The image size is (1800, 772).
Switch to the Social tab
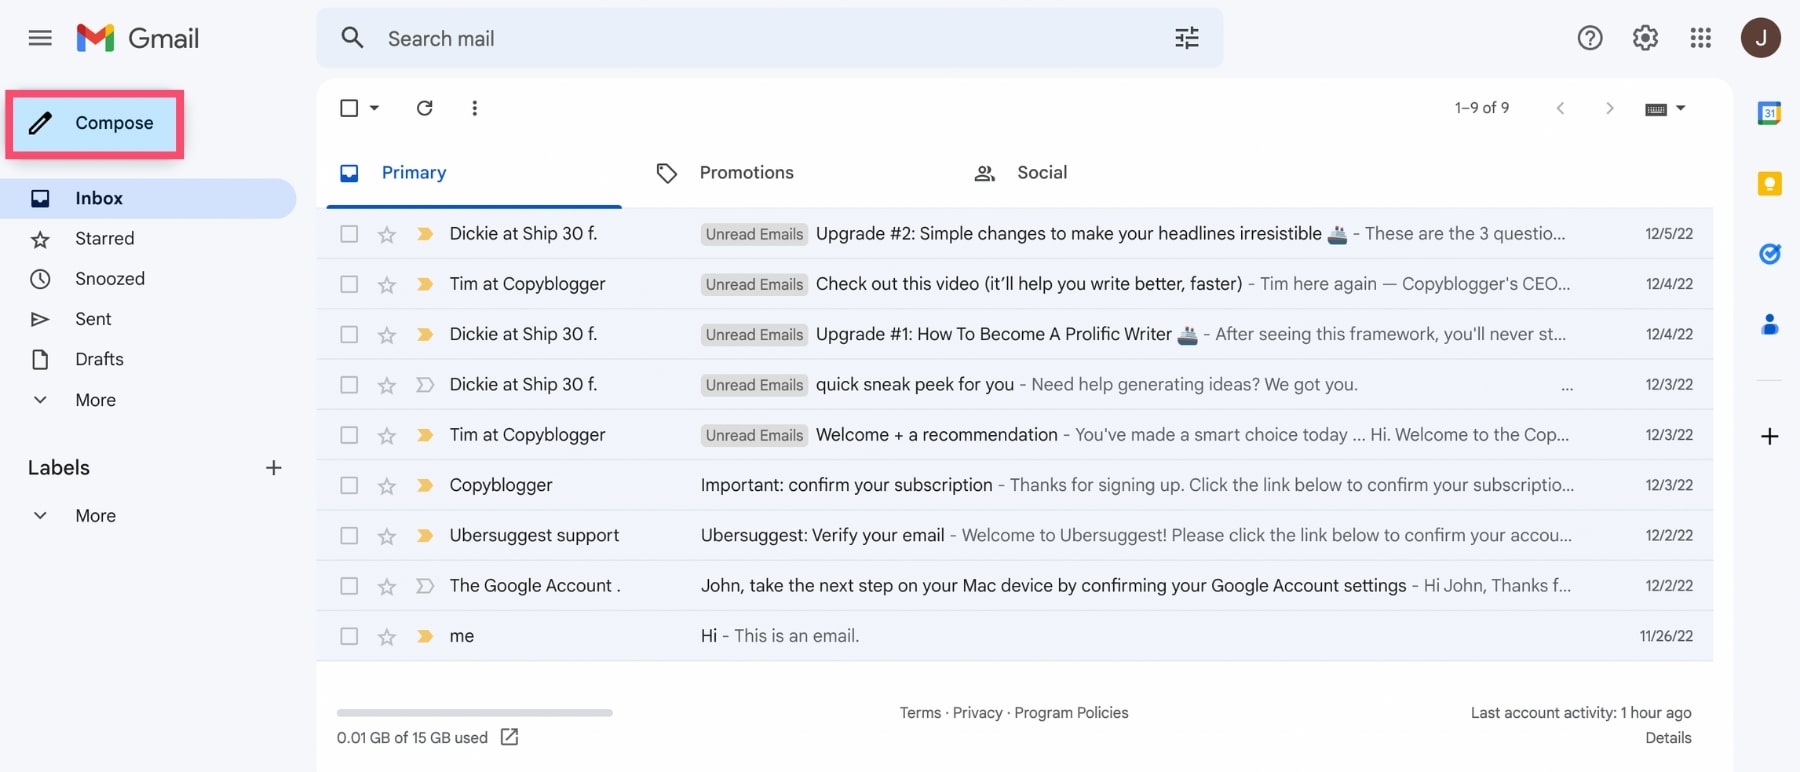1021,173
